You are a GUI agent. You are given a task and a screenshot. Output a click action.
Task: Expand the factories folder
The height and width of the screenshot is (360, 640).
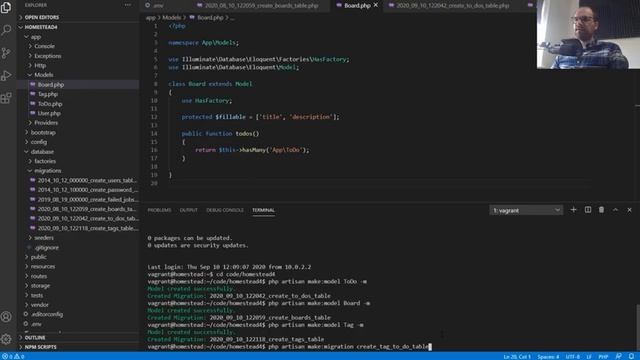[x=78, y=161]
